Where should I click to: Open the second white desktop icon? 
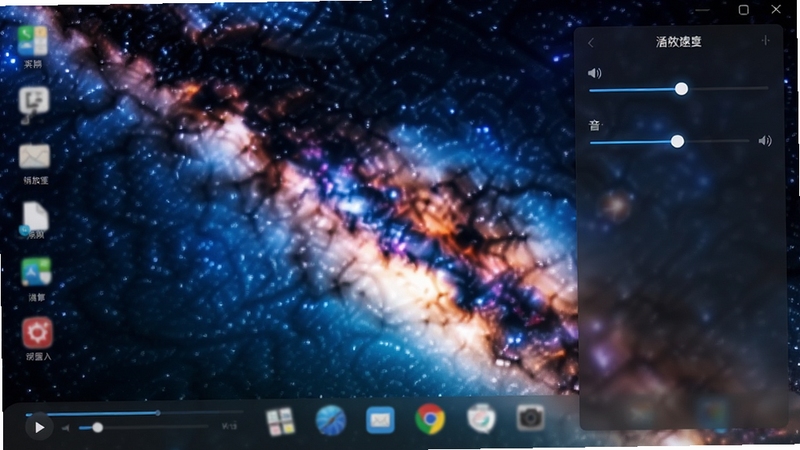(x=34, y=103)
